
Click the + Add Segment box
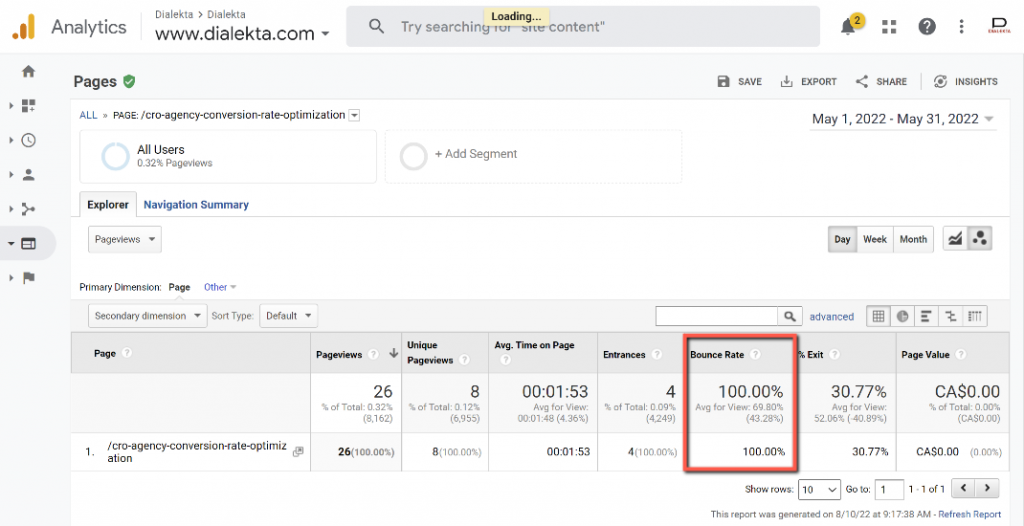[533, 156]
